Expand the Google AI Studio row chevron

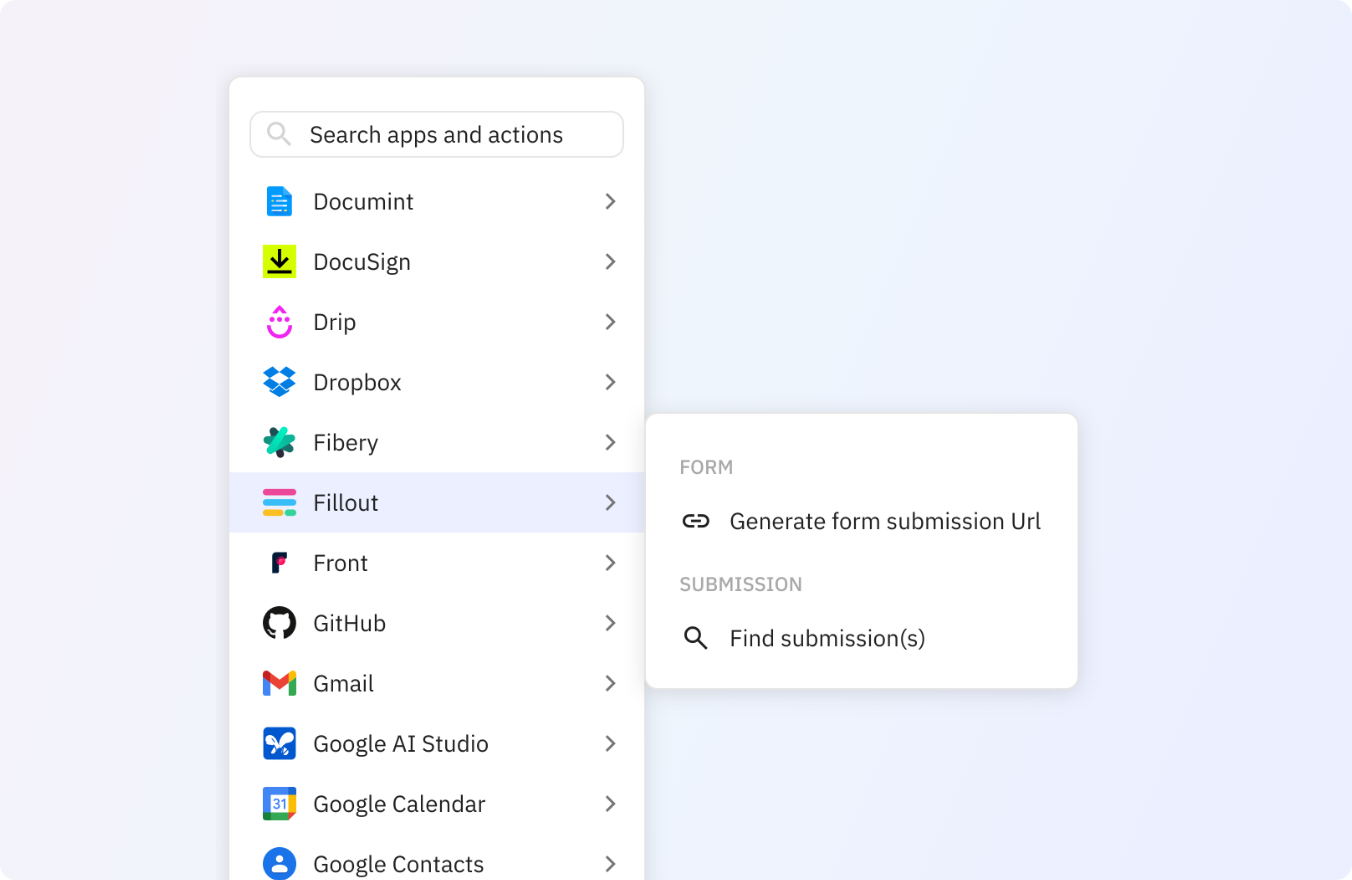tap(610, 743)
